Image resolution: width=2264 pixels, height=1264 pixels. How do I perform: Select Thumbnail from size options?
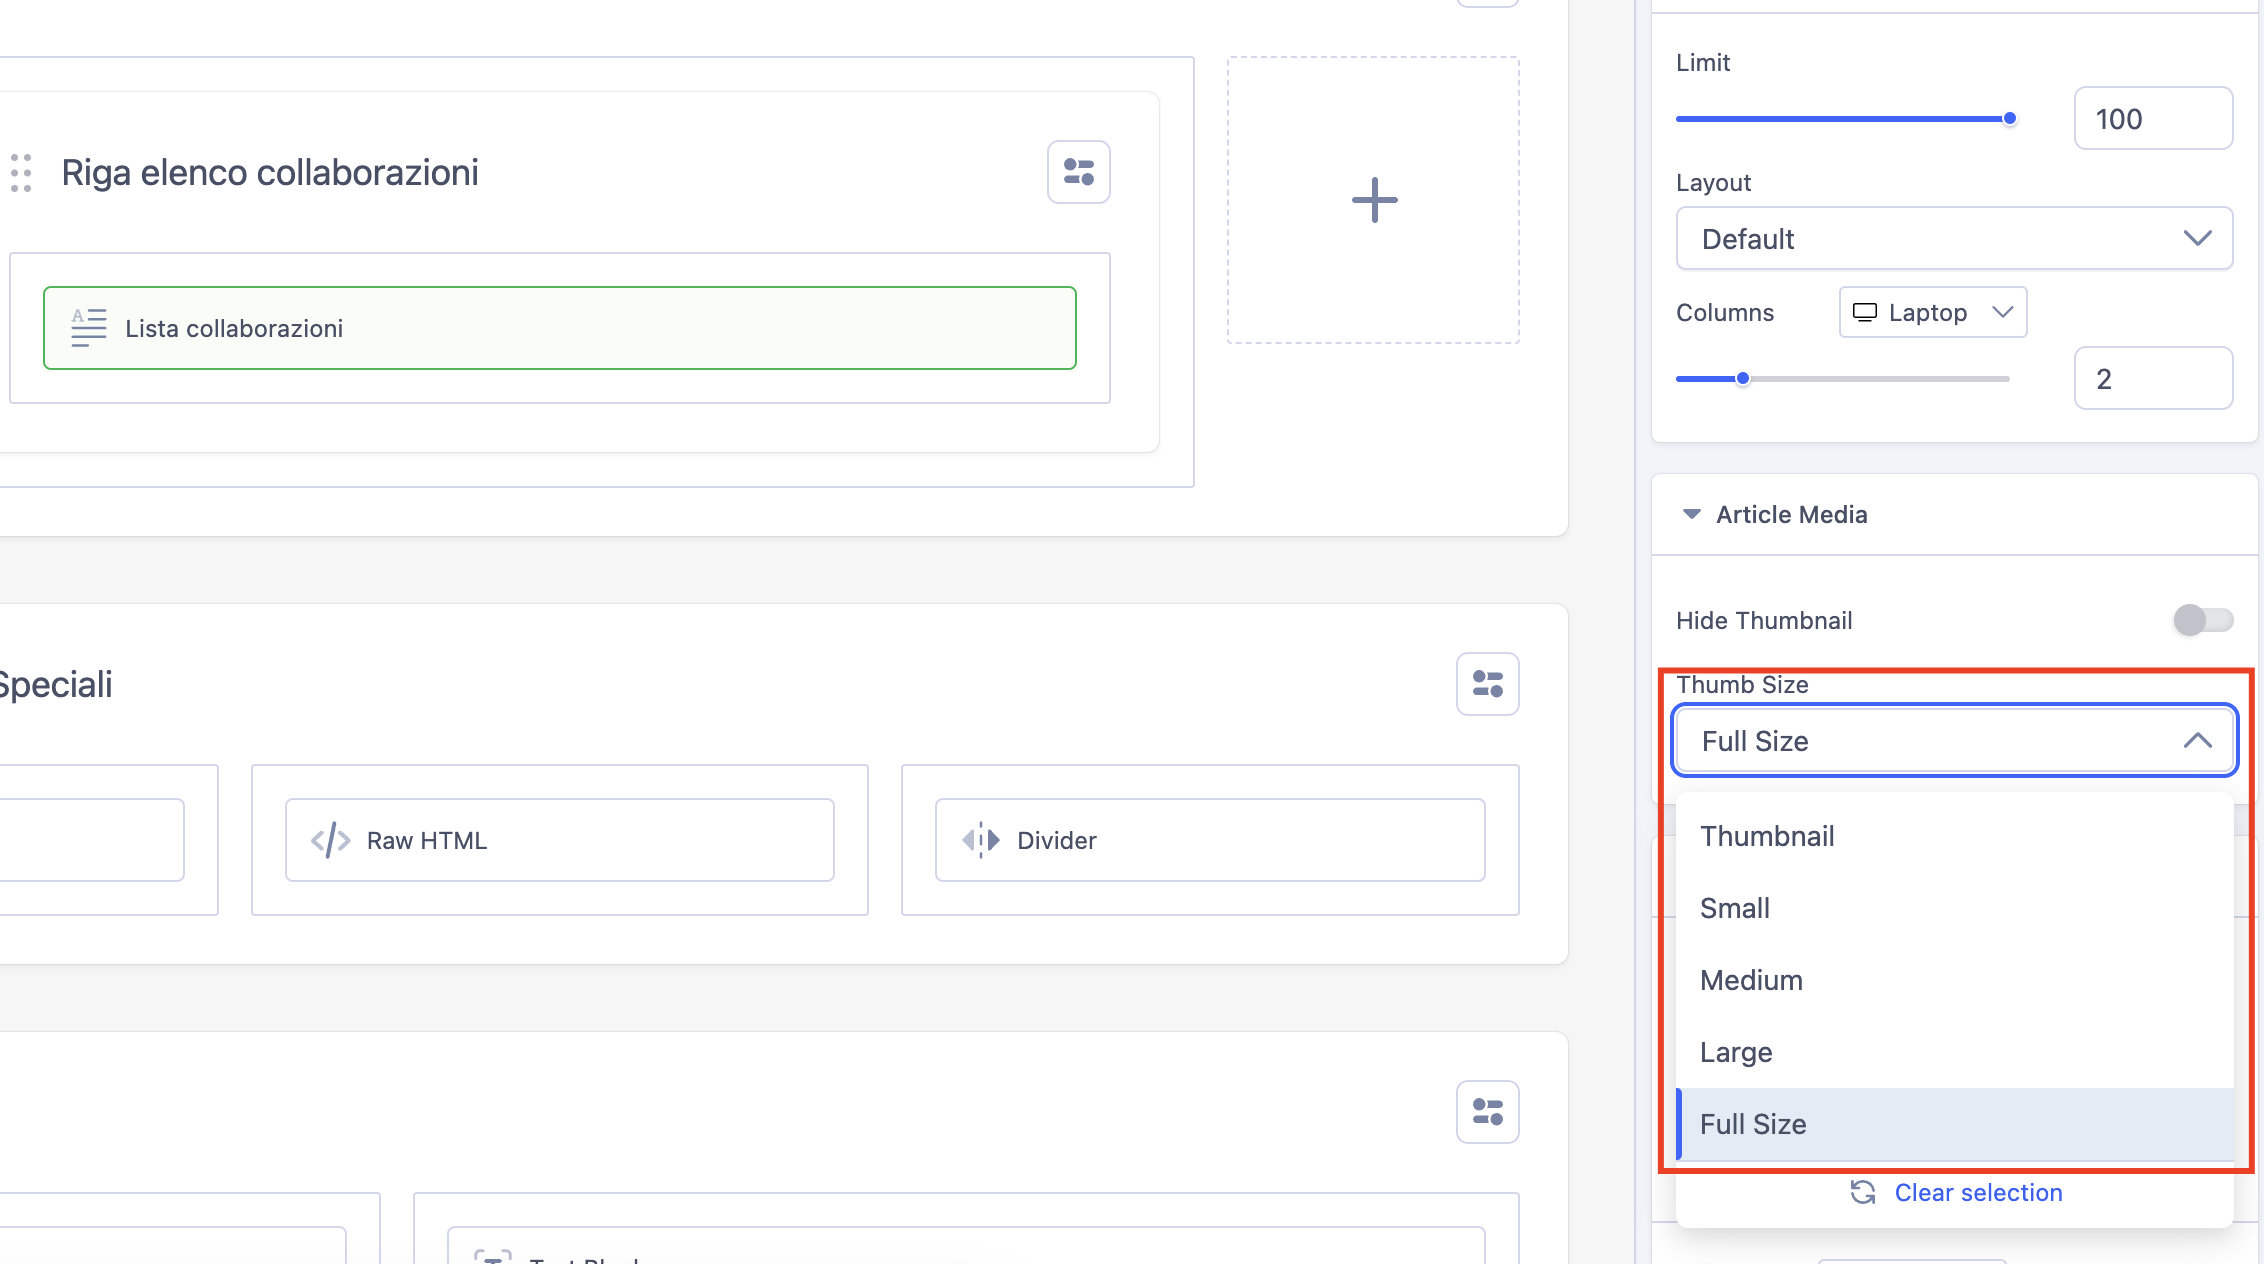[1766, 835]
